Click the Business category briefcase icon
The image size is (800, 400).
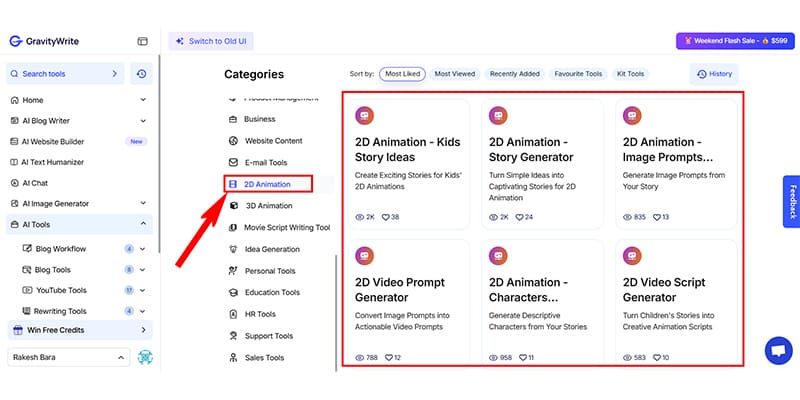coord(233,119)
